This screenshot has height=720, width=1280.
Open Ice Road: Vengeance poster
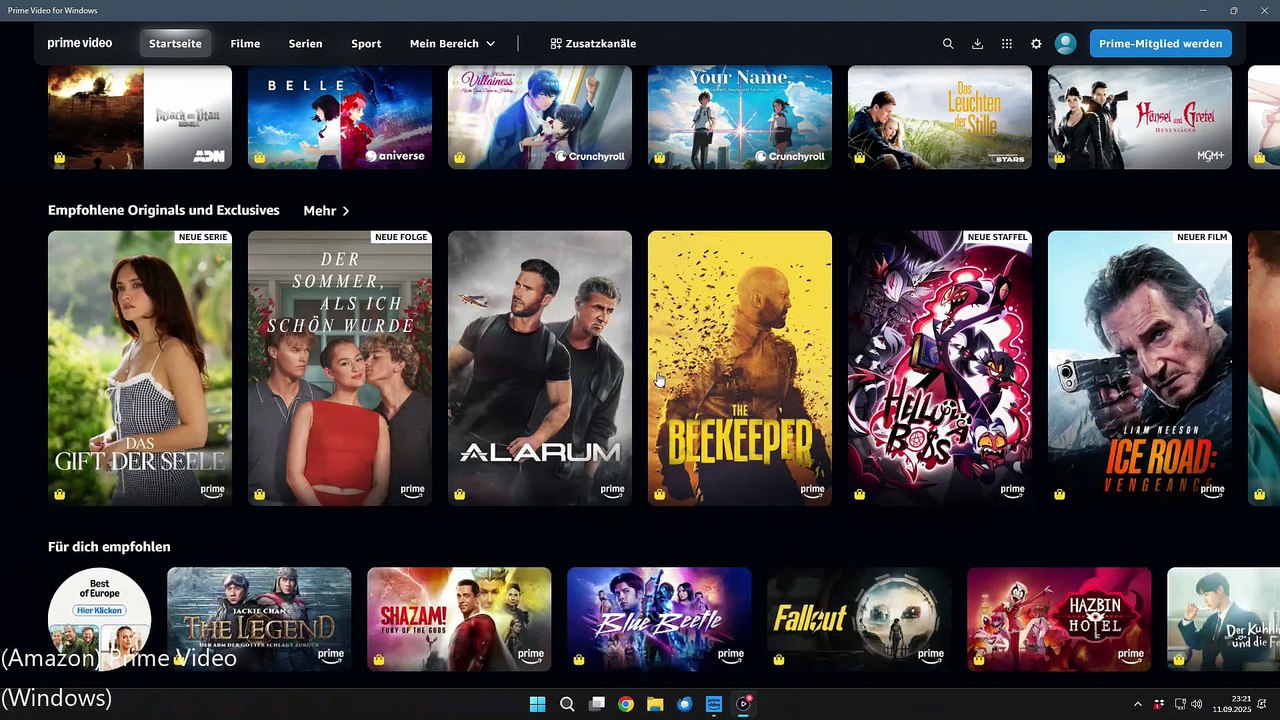(x=1140, y=368)
